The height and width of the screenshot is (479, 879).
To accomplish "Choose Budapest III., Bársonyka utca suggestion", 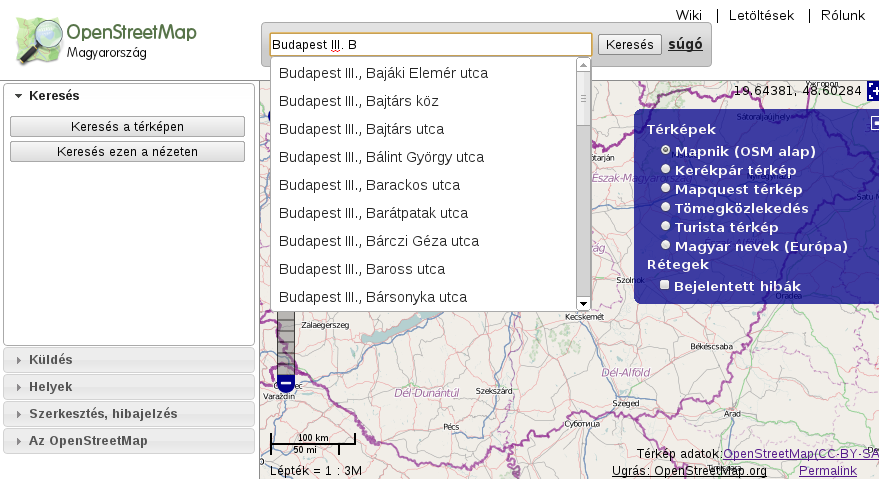I will [423, 297].
